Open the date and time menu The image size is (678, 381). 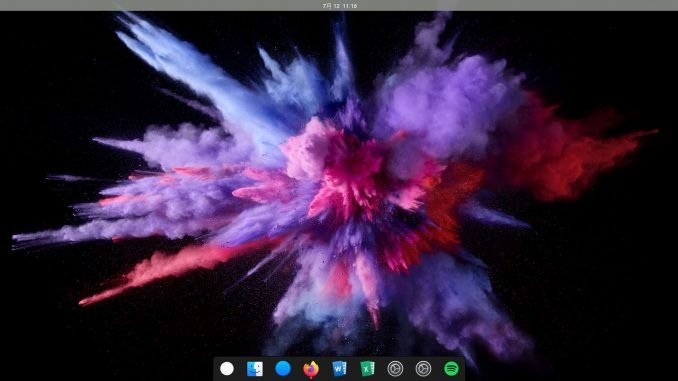point(340,6)
